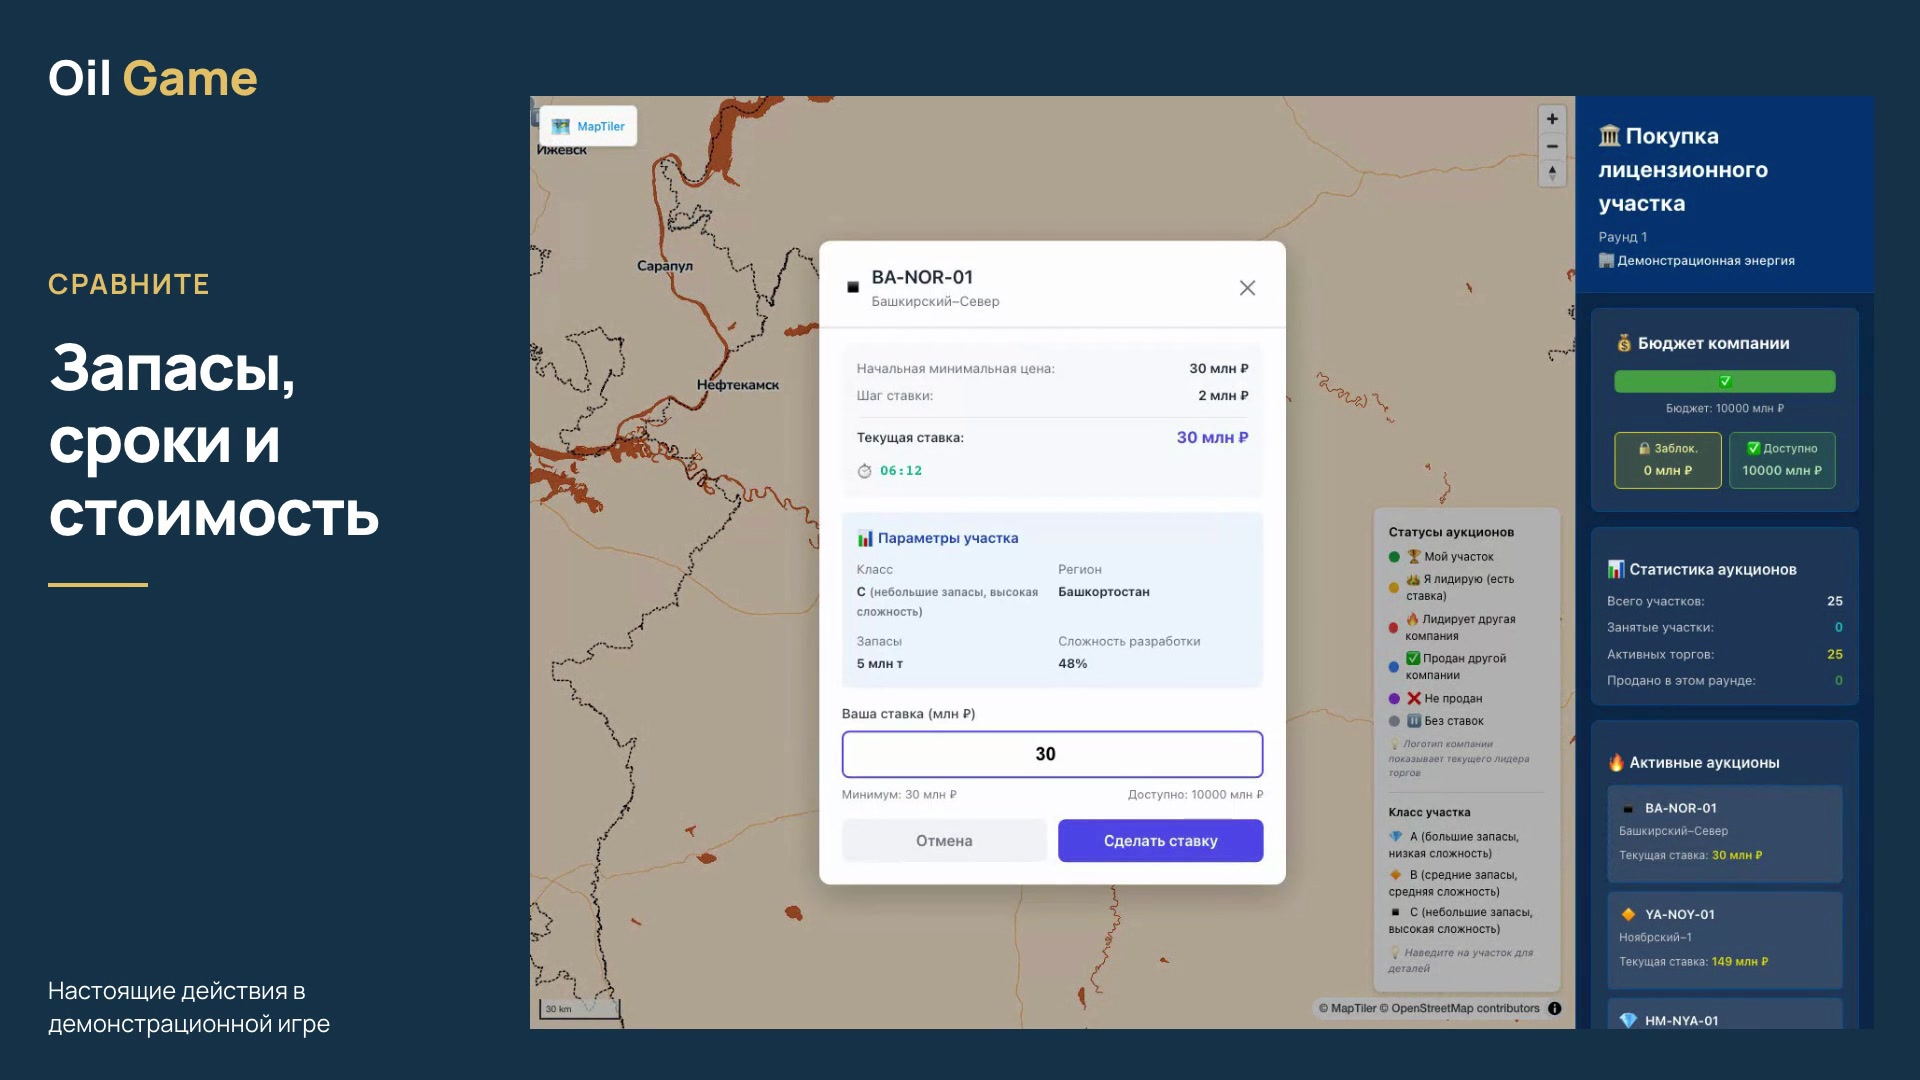This screenshot has width=1920, height=1080.
Task: Click the Сарапул city label on map
Action: (665, 266)
